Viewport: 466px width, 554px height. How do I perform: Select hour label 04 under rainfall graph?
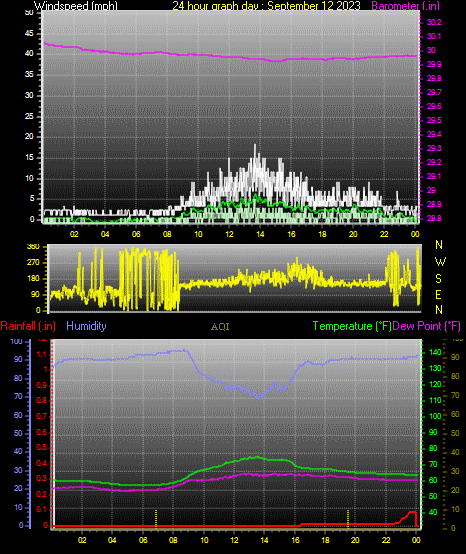point(112,540)
